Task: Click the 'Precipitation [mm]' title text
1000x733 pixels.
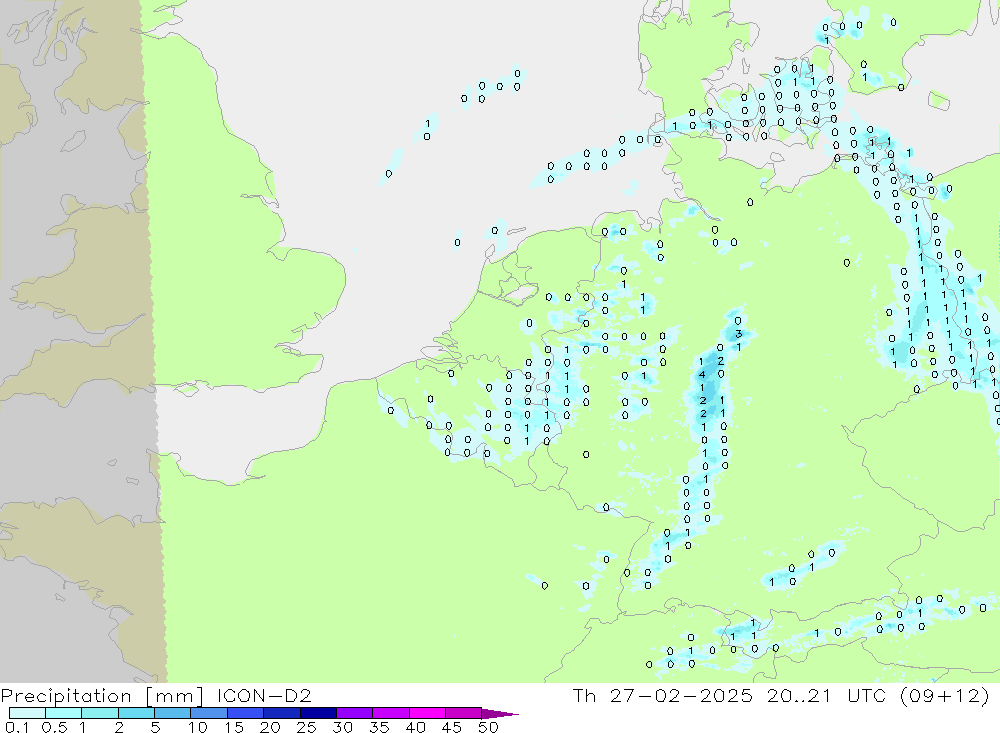Action: tap(102, 695)
